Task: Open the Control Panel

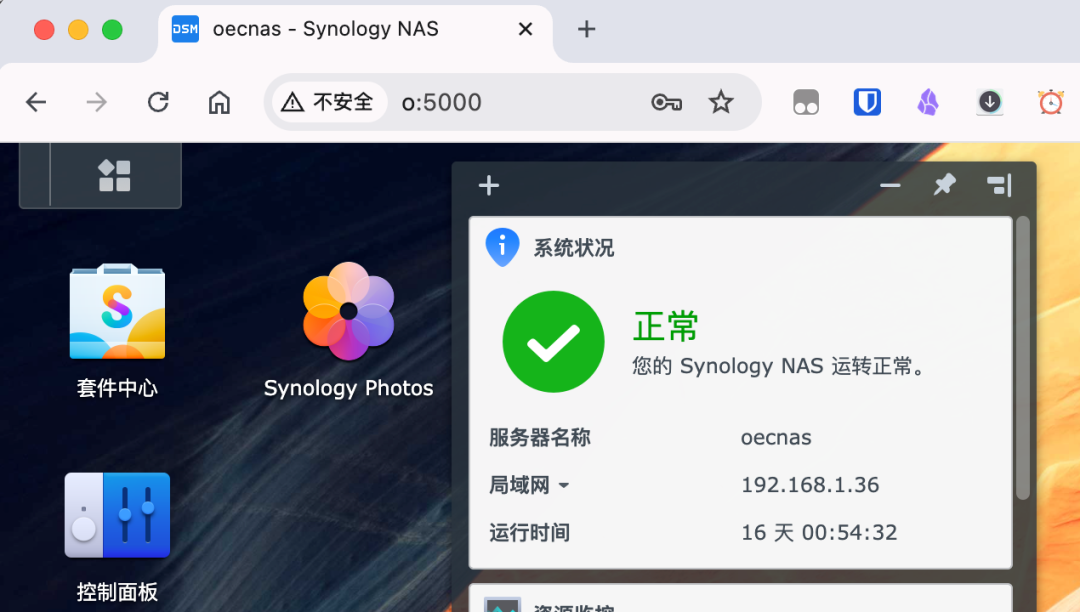Action: 117,515
